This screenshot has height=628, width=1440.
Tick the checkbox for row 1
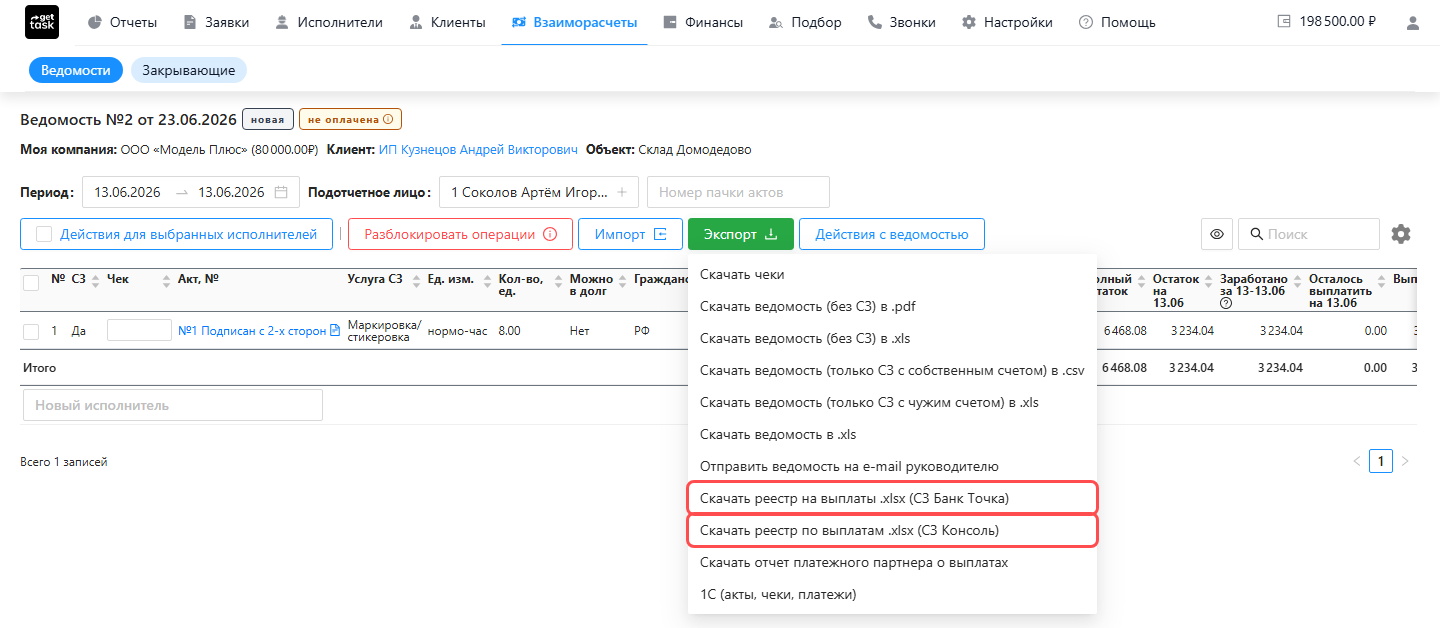click(x=31, y=331)
